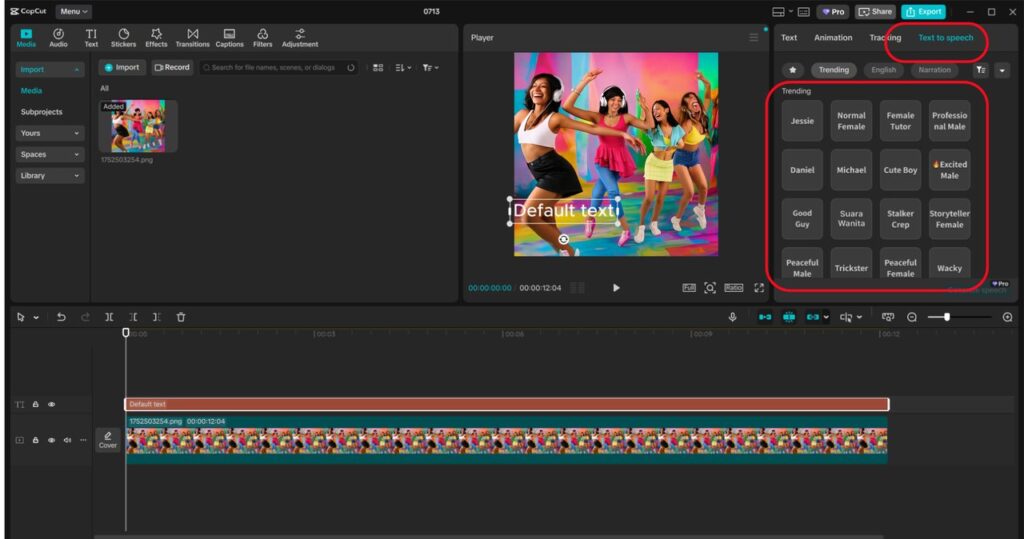Click the split clip tool icon
1024x539 pixels.
point(109,317)
